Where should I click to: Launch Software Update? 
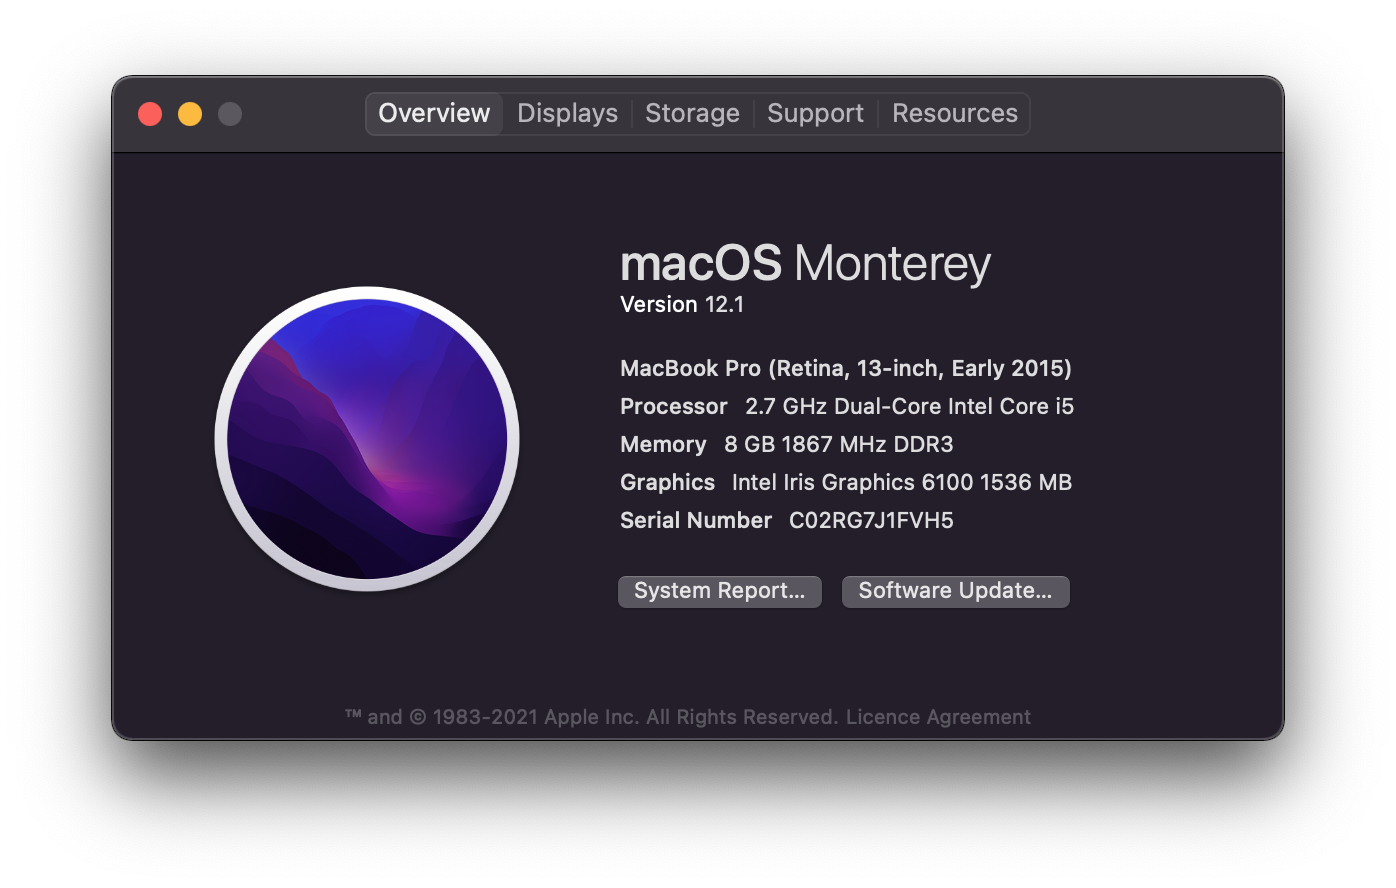[x=955, y=591]
